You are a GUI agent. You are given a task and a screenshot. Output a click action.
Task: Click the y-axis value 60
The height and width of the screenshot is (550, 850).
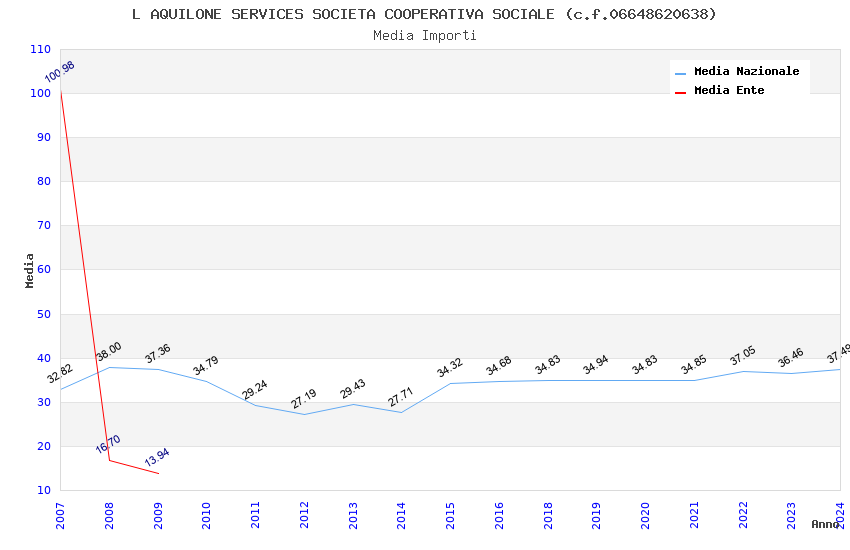44,269
